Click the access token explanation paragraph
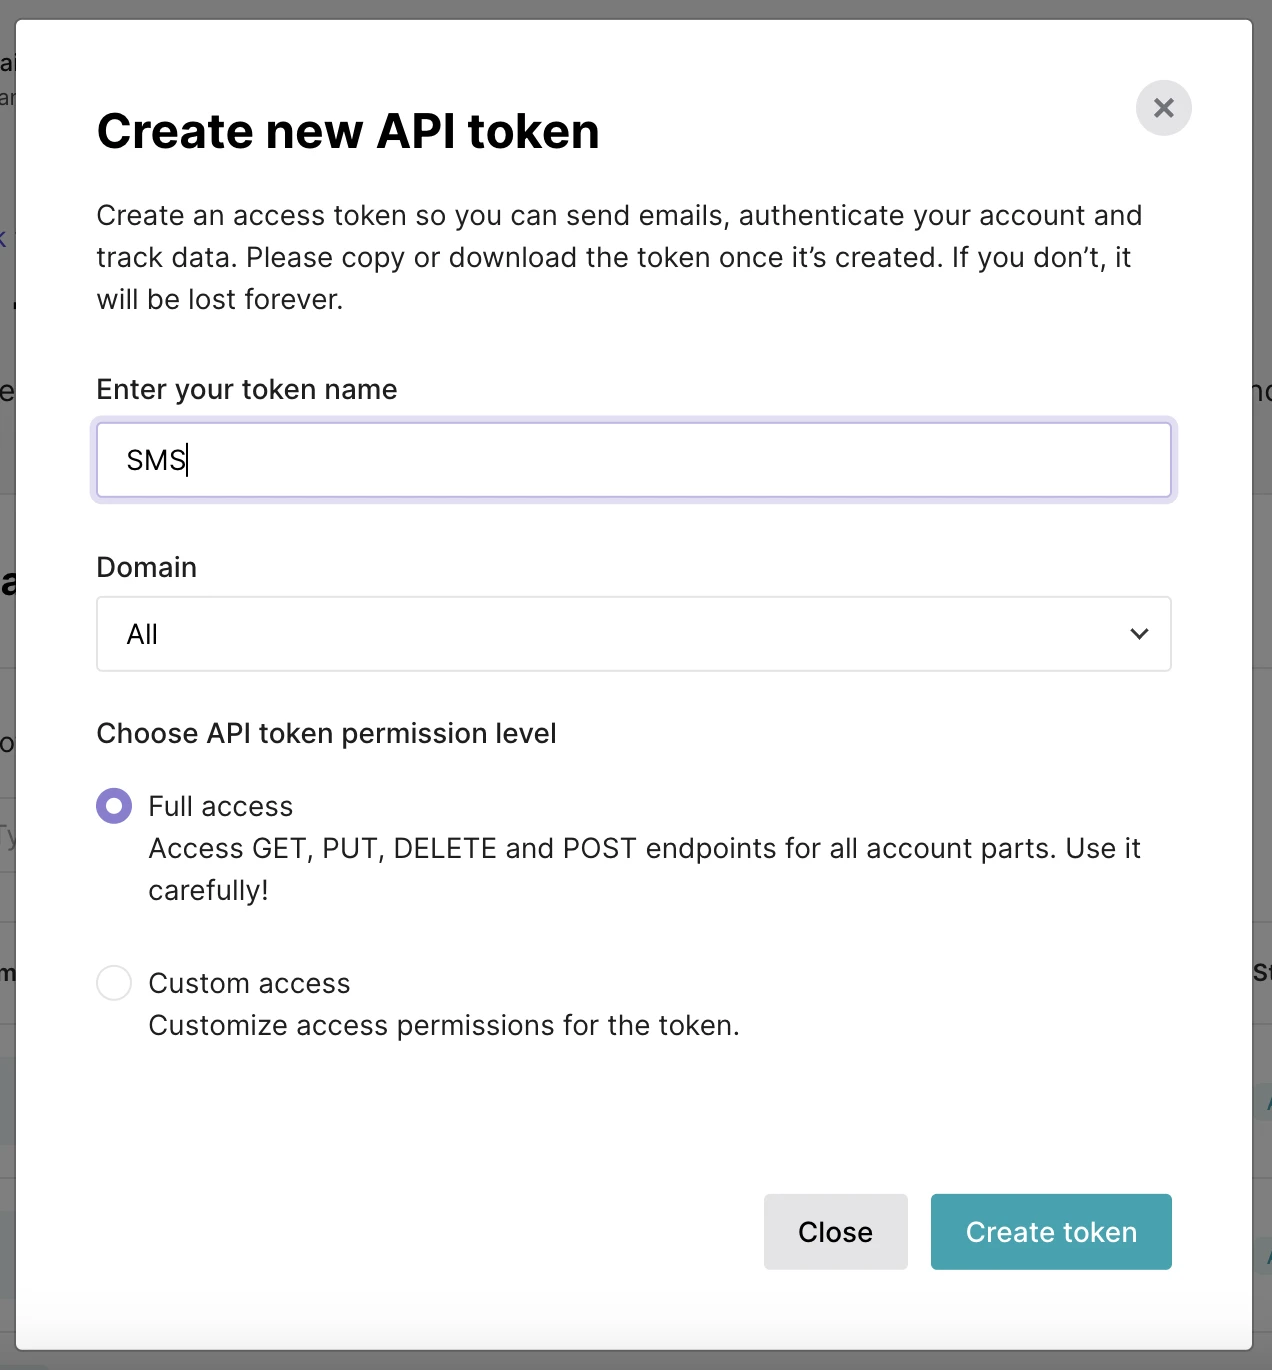 619,257
